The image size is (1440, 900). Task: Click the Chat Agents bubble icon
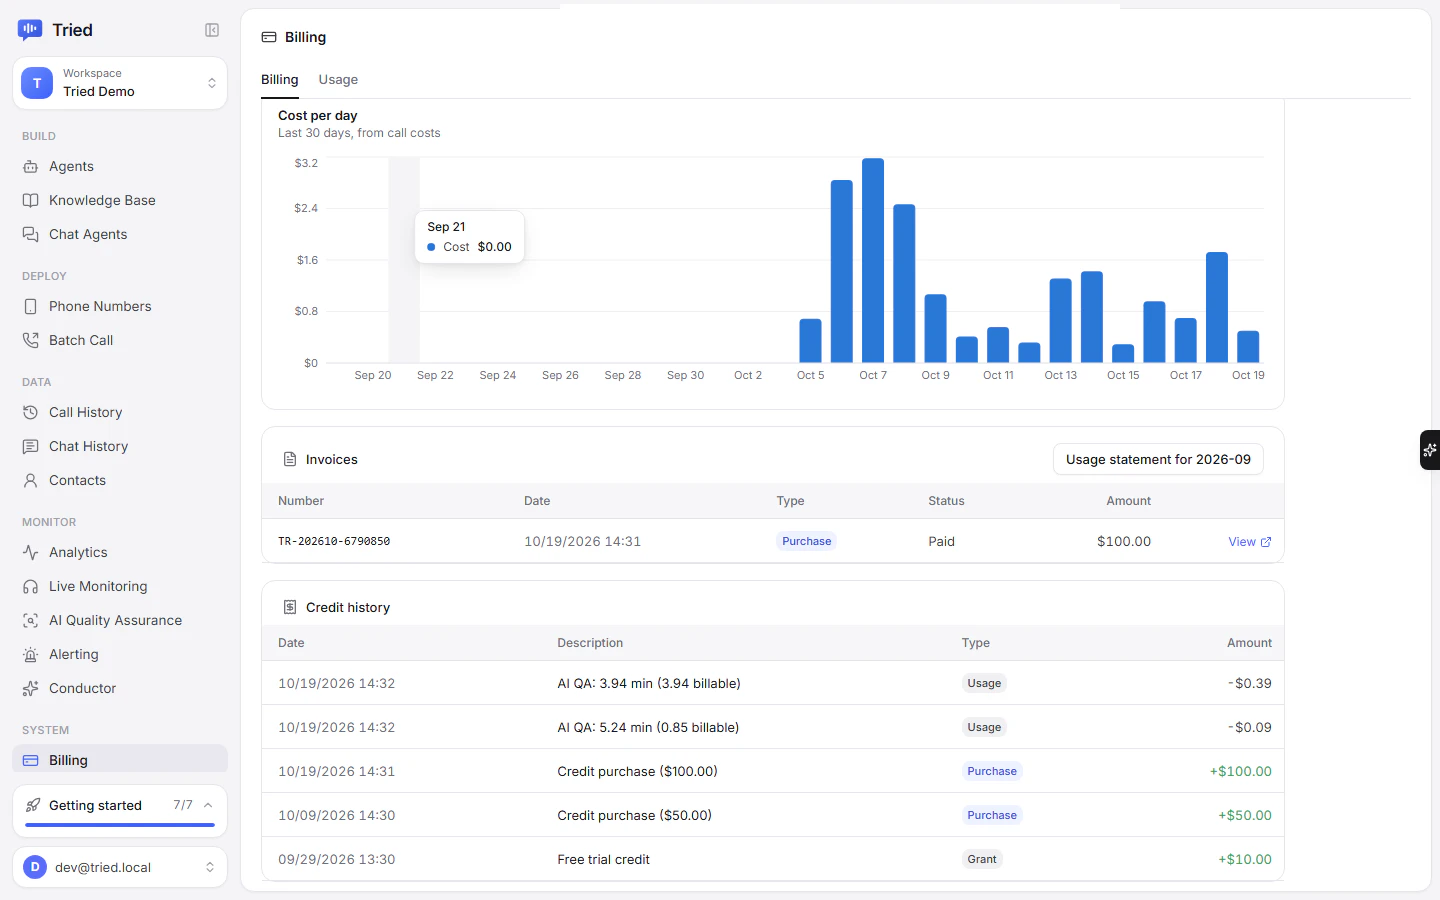point(31,234)
